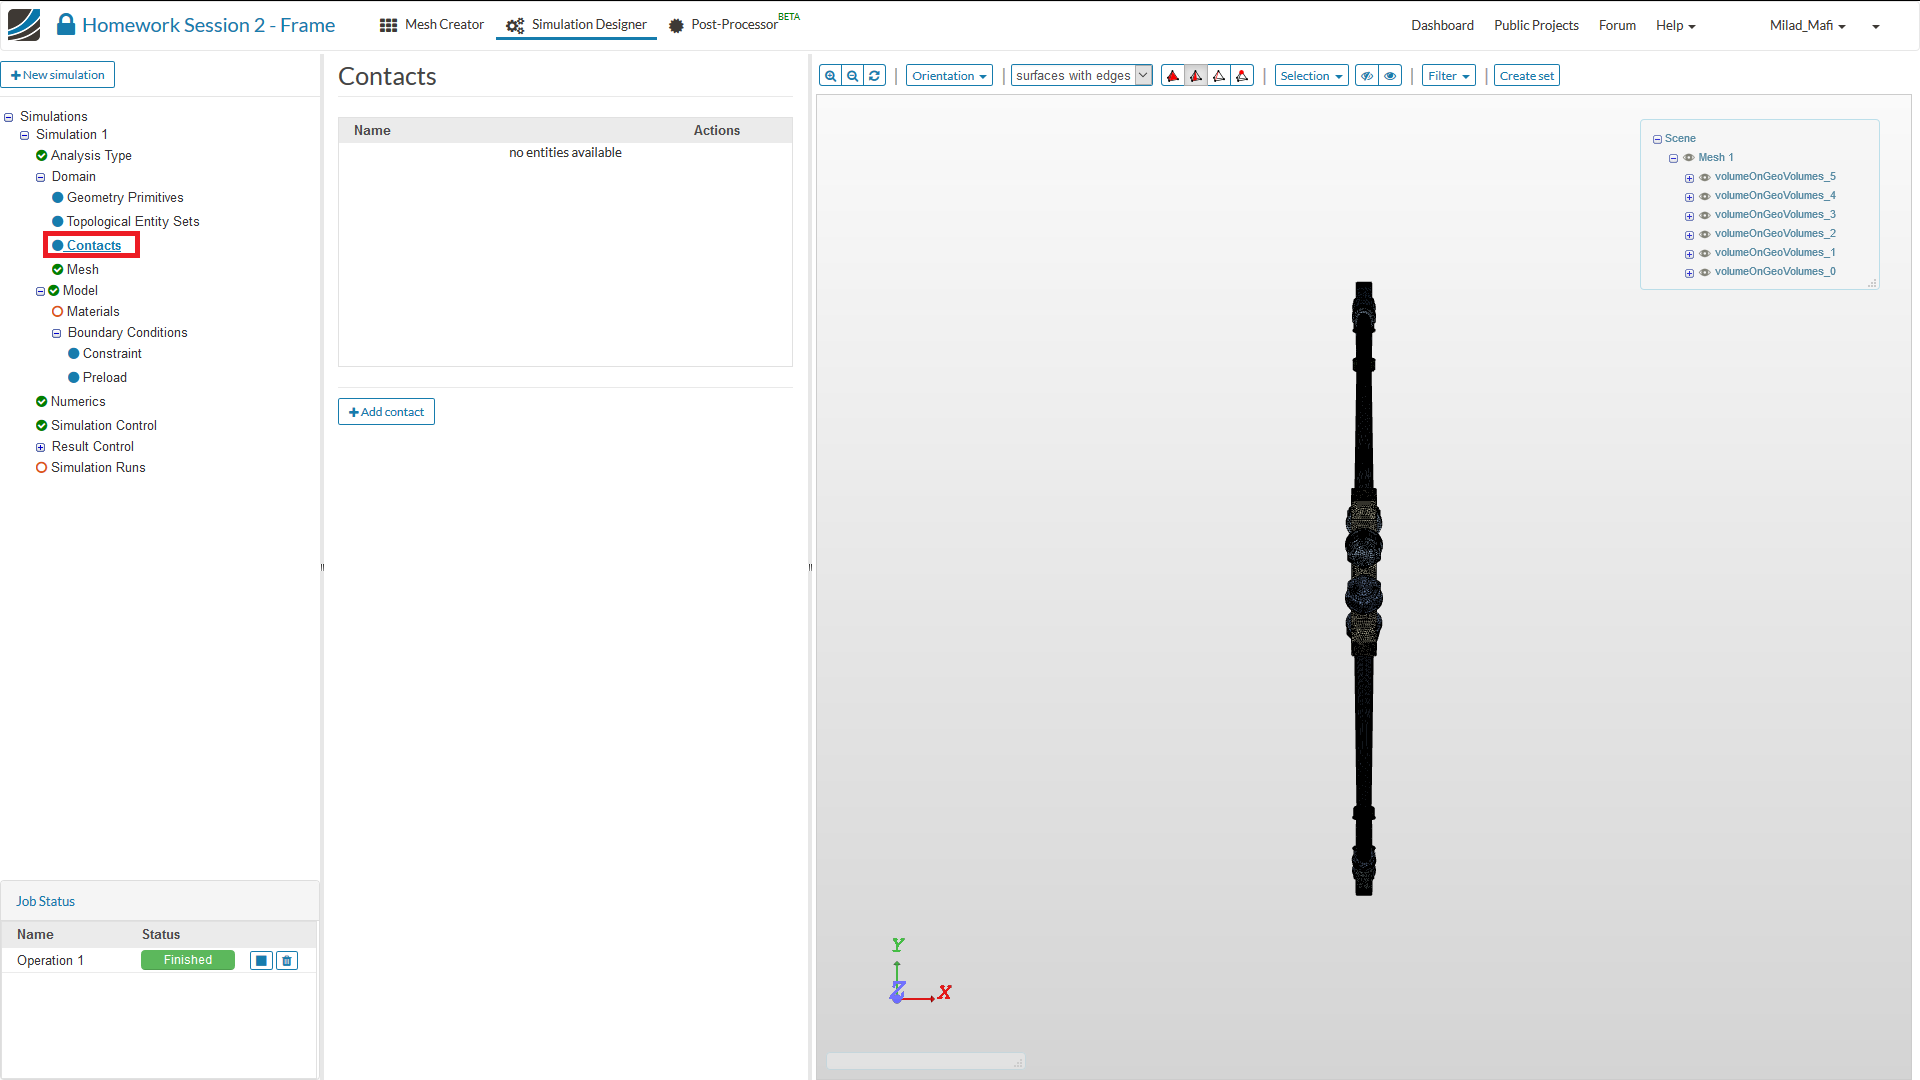Open the Post-Processor tab
Image resolution: width=1920 pixels, height=1080 pixels.
click(733, 25)
